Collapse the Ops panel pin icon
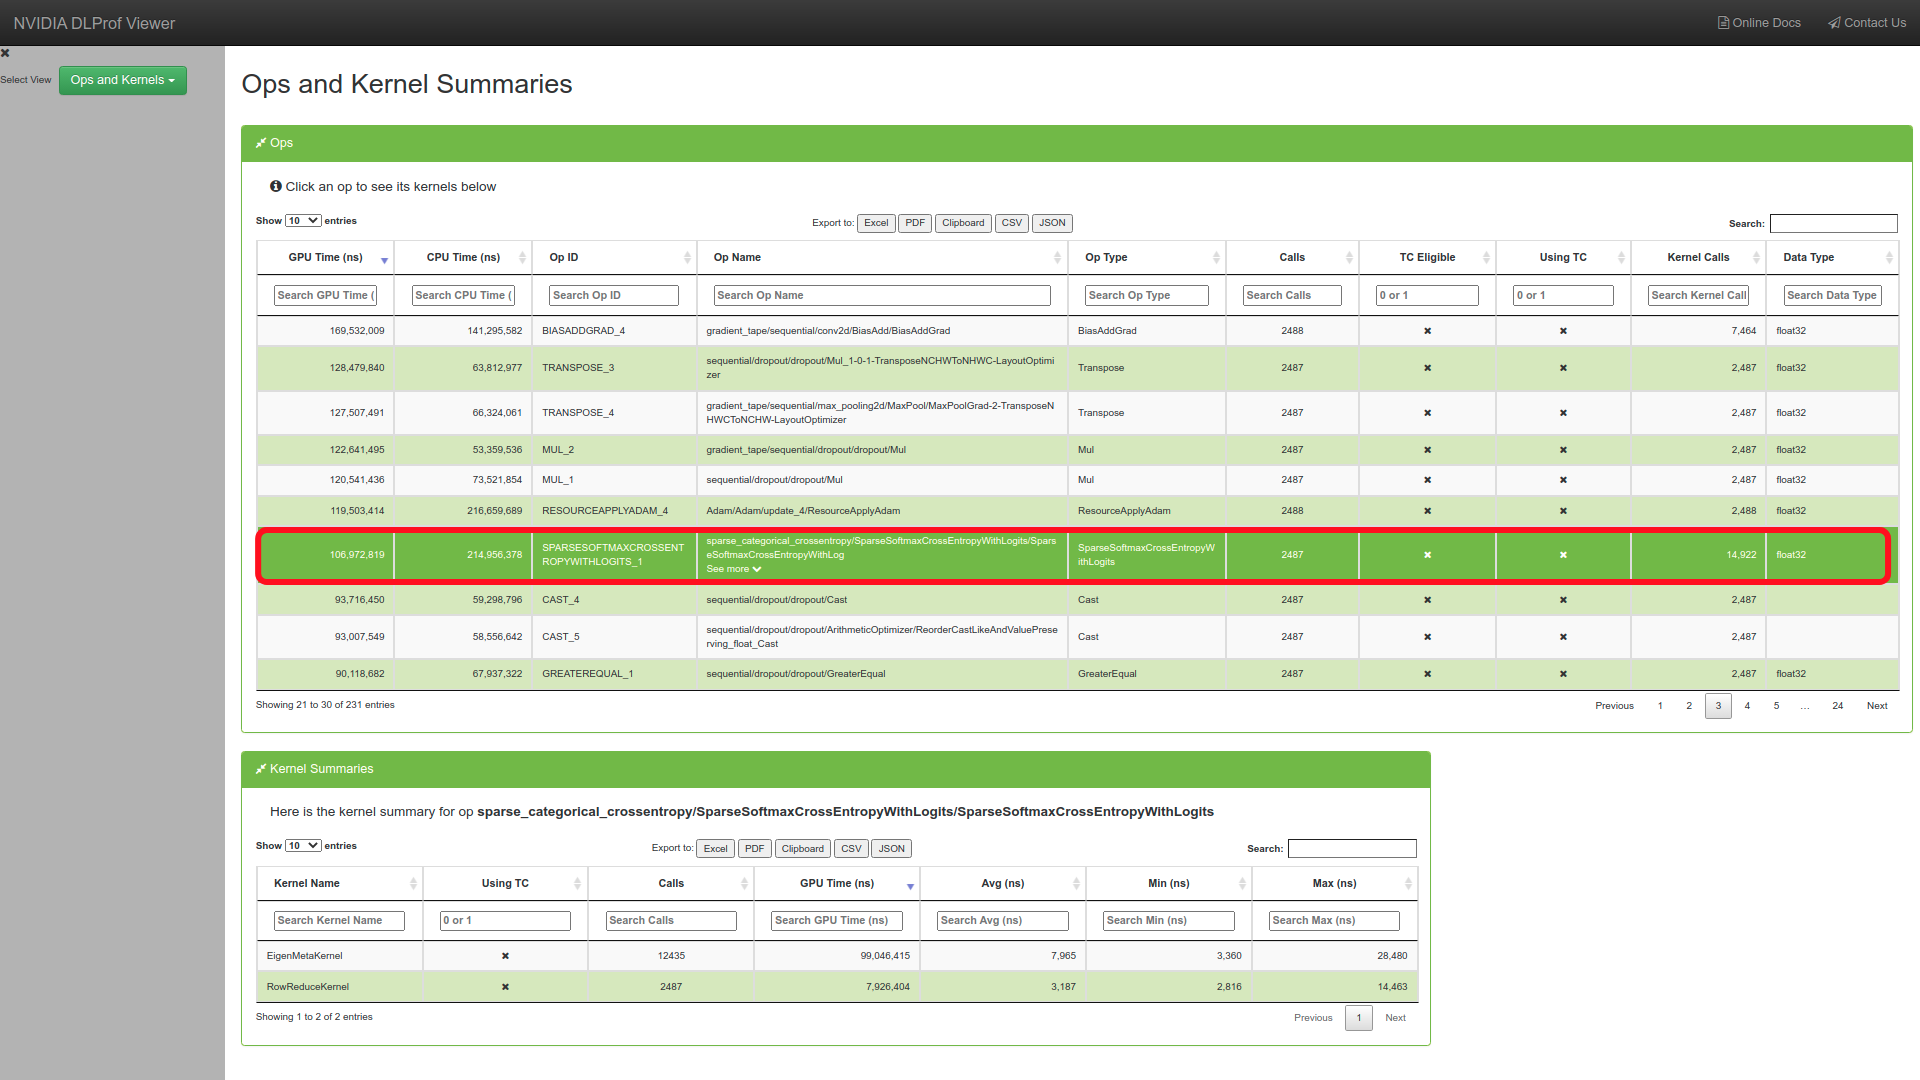This screenshot has height=1080, width=1920. tap(261, 143)
